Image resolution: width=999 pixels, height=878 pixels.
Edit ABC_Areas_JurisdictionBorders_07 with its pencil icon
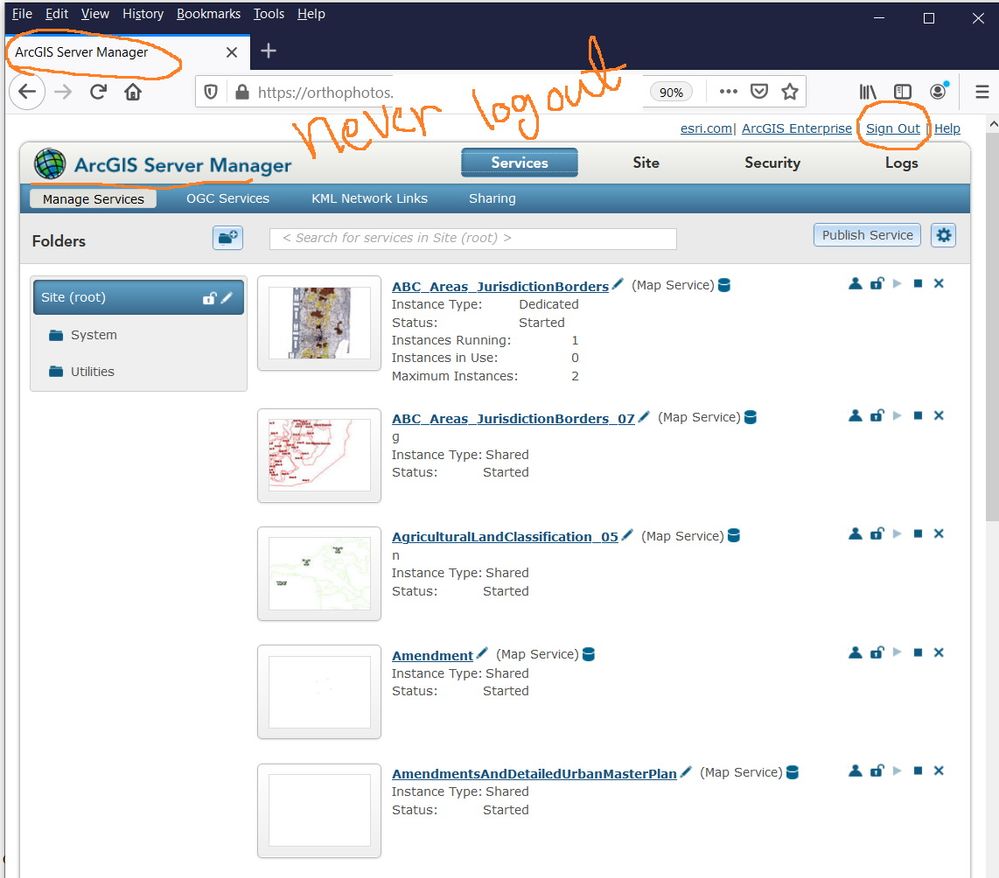point(643,417)
